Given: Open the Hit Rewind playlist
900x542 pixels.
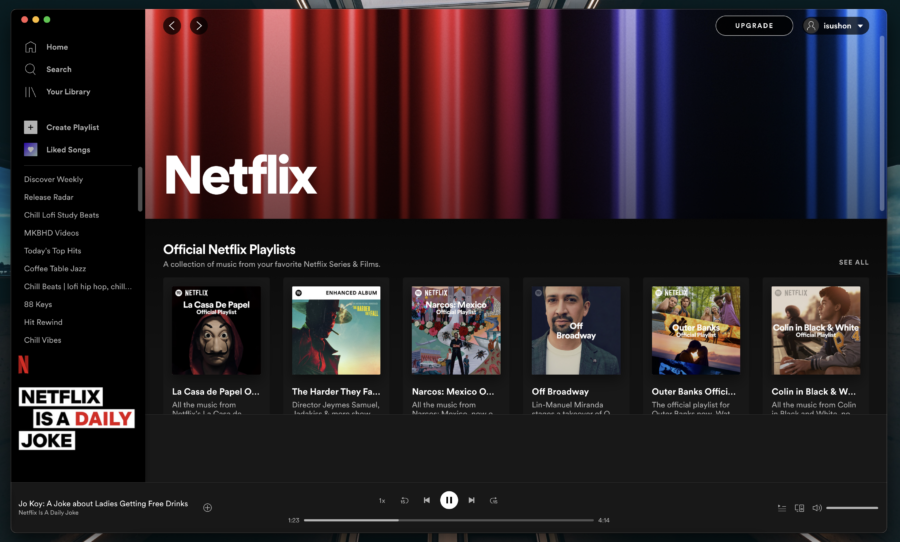Looking at the screenshot, I should pos(43,322).
